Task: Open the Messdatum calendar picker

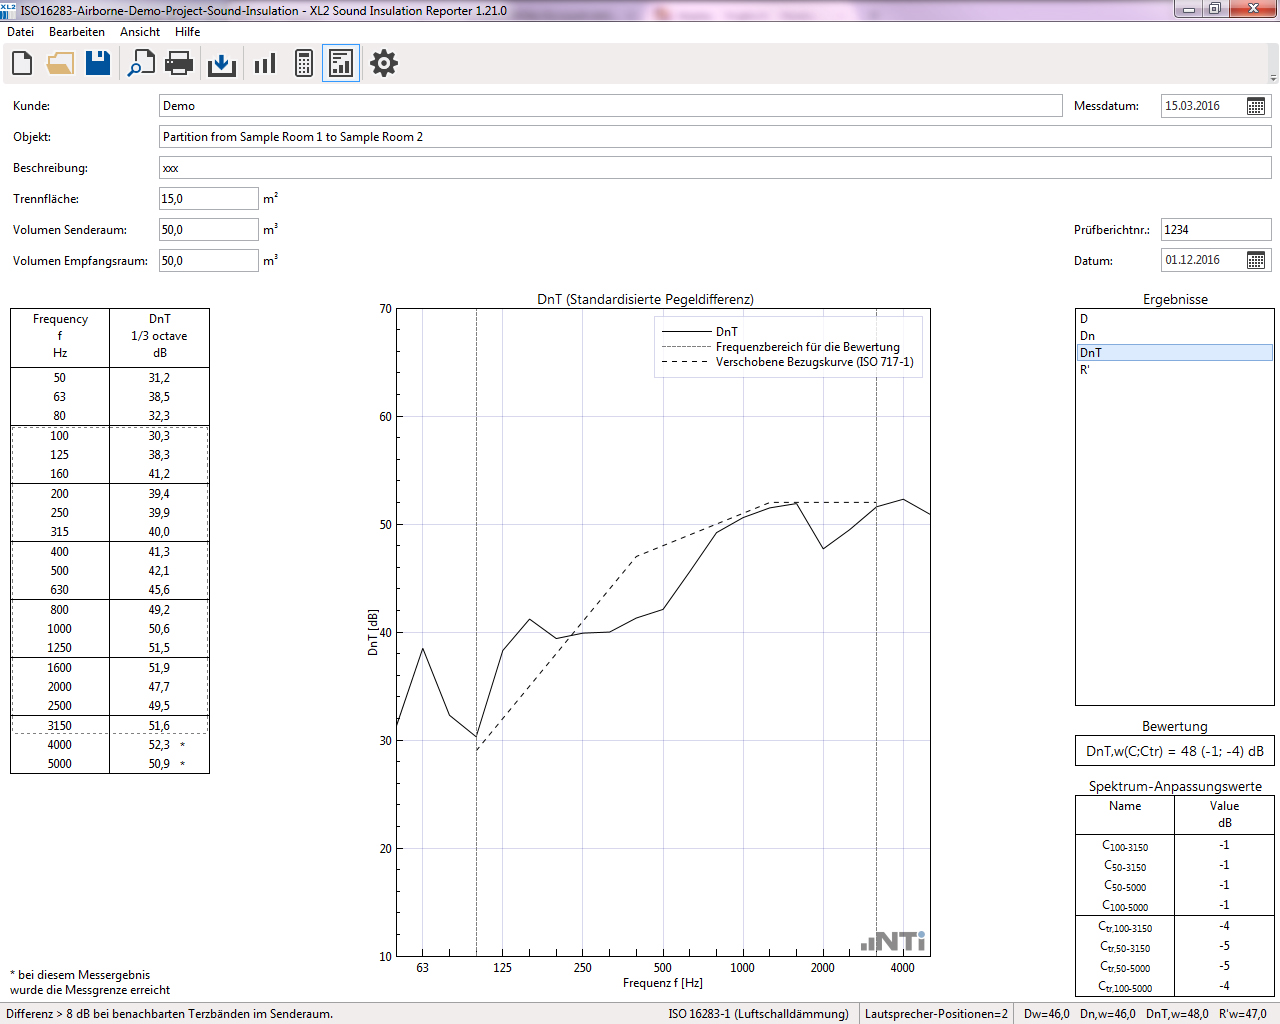Action: [x=1256, y=106]
